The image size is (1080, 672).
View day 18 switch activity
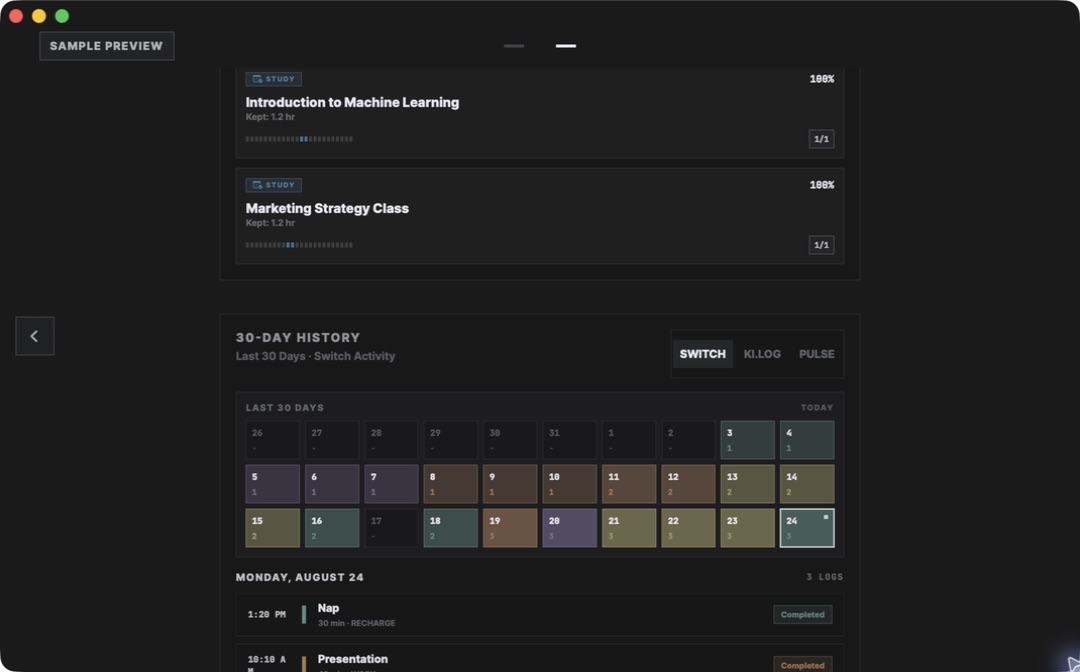450,528
